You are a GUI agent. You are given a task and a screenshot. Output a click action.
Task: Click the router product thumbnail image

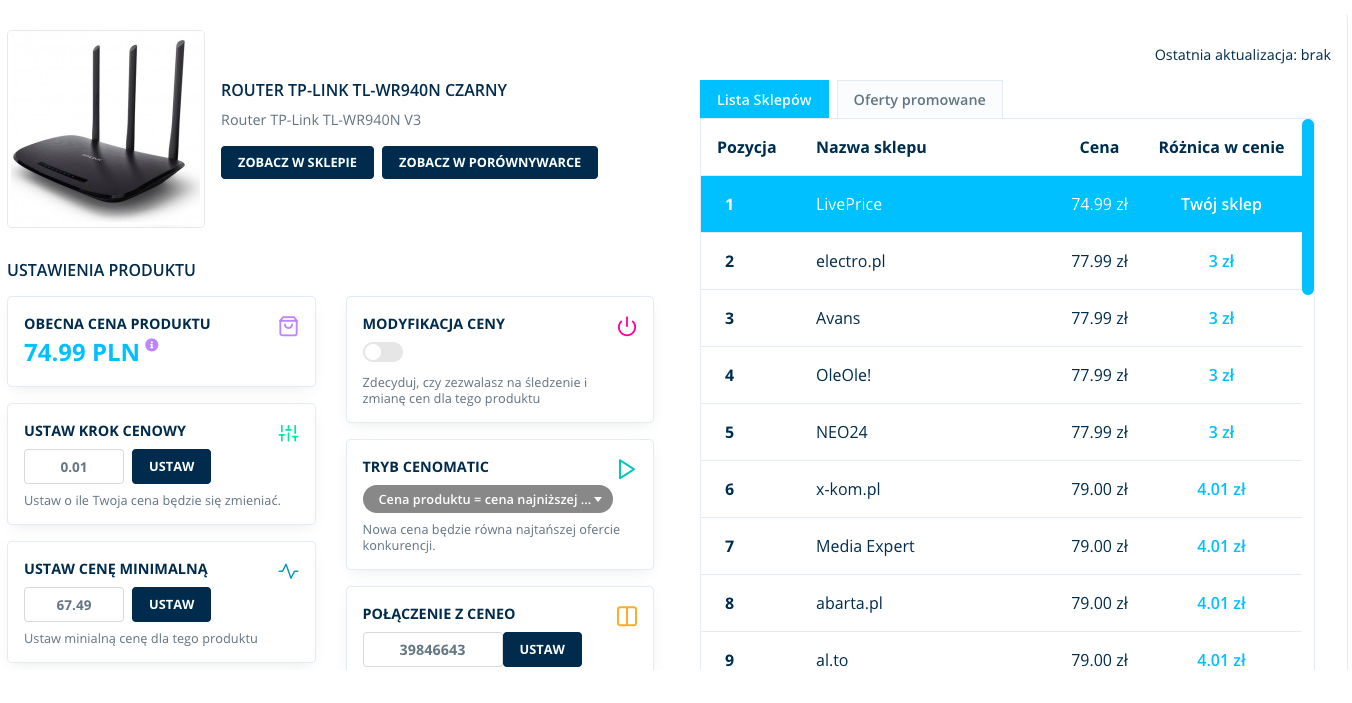tap(106, 129)
